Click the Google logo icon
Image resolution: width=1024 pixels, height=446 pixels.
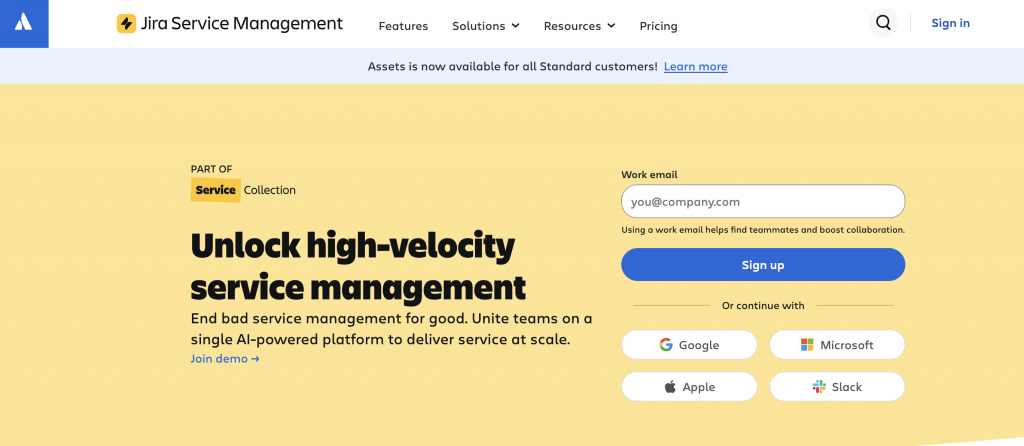tap(665, 345)
